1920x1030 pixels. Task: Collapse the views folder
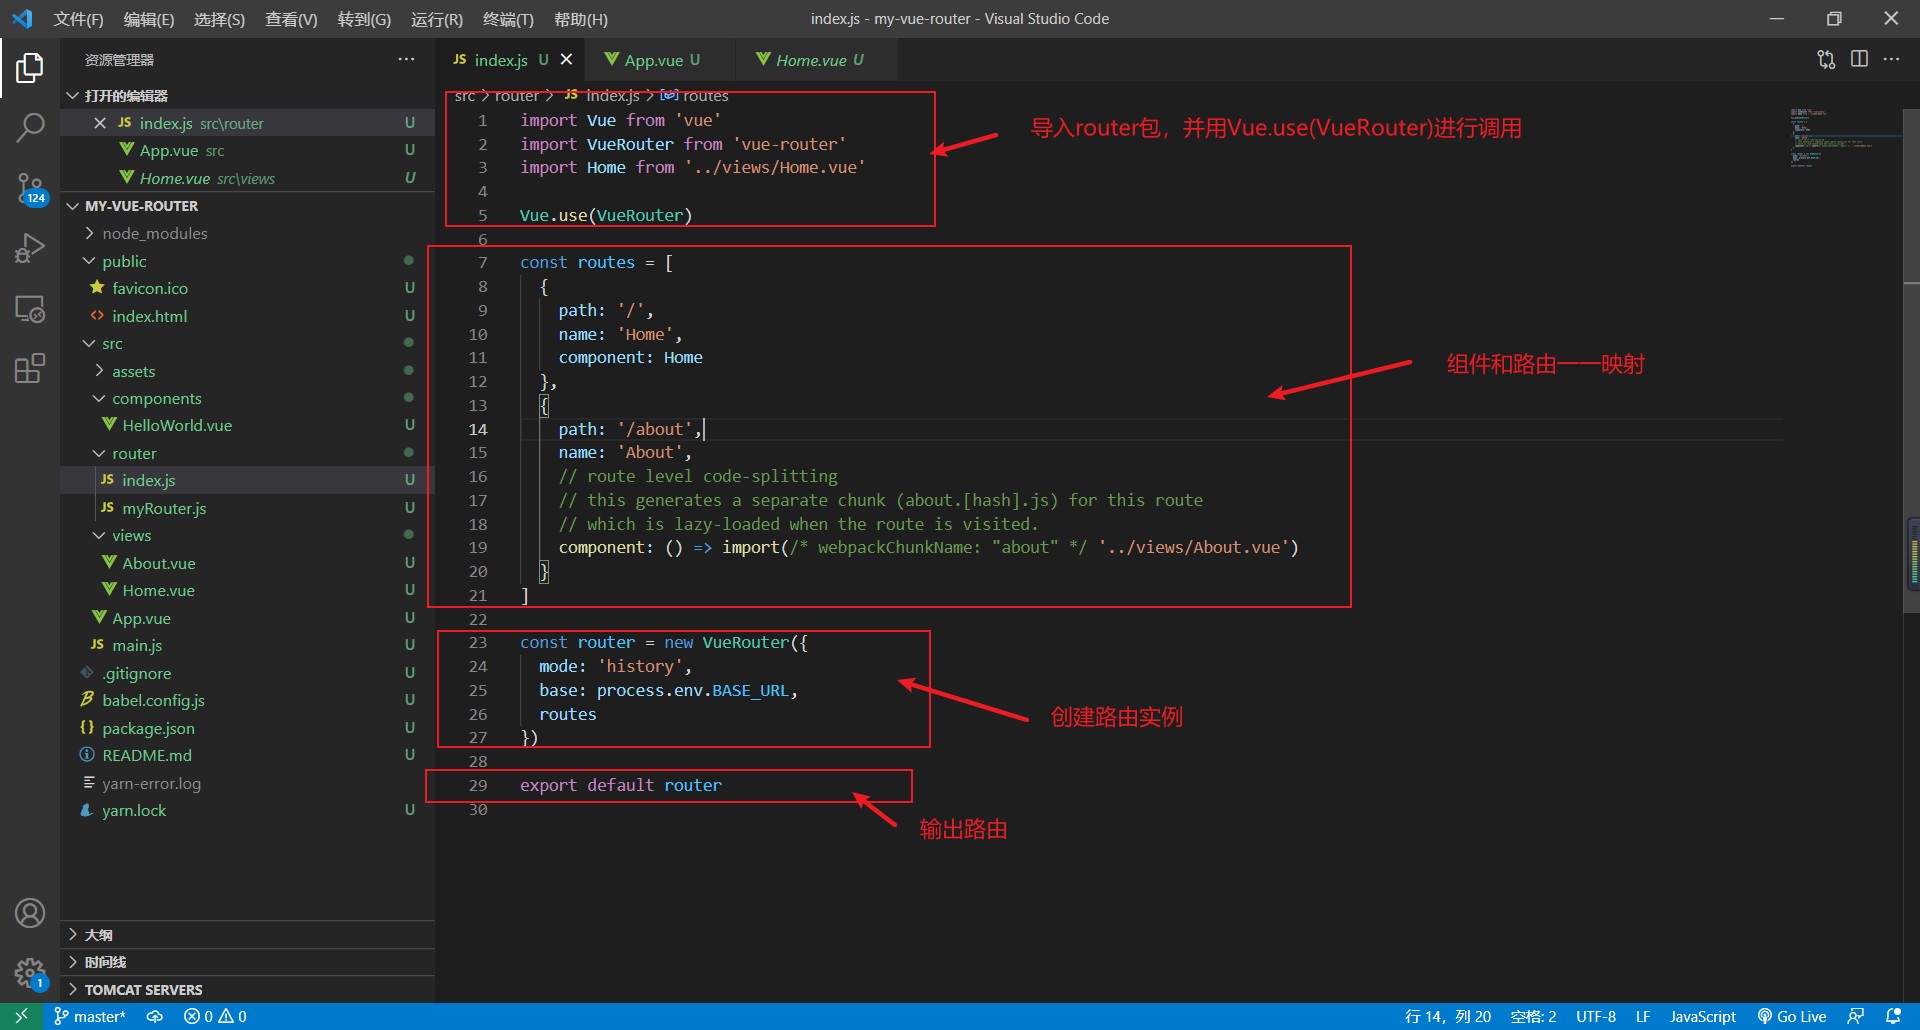[x=247, y=535]
